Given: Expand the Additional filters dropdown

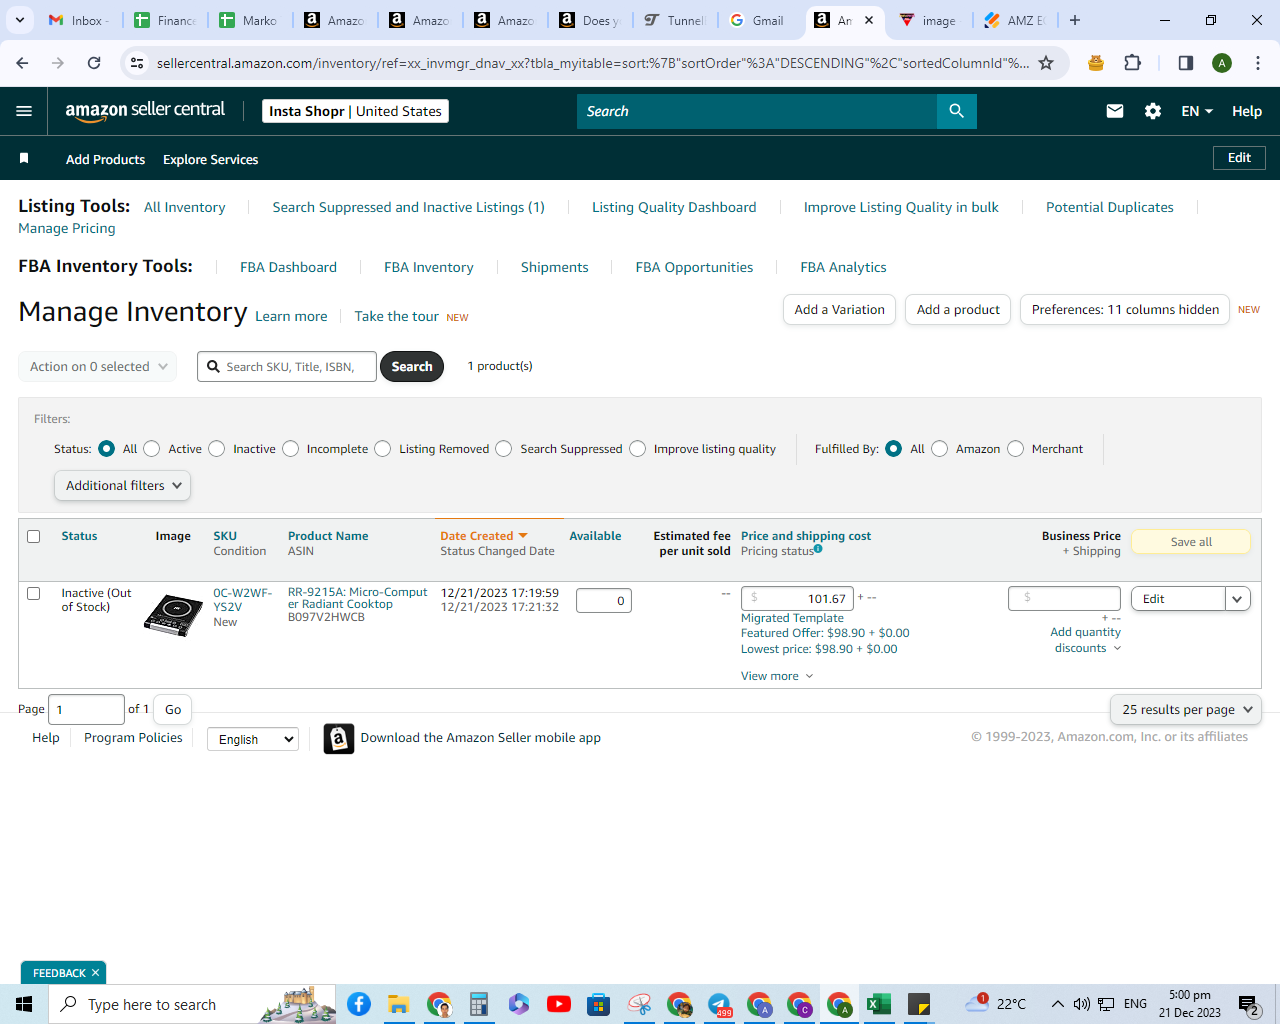Looking at the screenshot, I should point(122,486).
